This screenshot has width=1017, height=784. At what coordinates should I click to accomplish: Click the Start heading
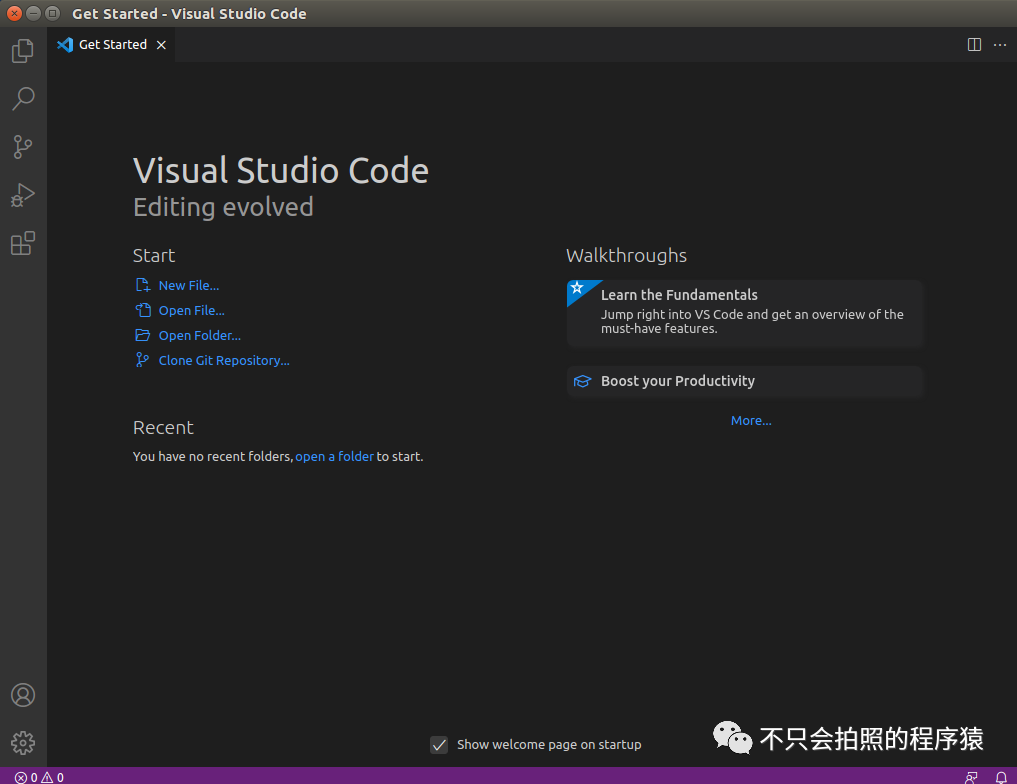(x=154, y=255)
